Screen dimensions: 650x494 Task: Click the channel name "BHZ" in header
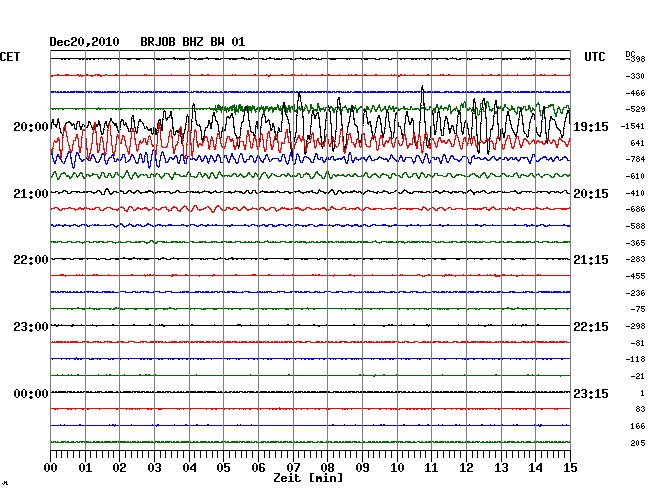click(193, 42)
